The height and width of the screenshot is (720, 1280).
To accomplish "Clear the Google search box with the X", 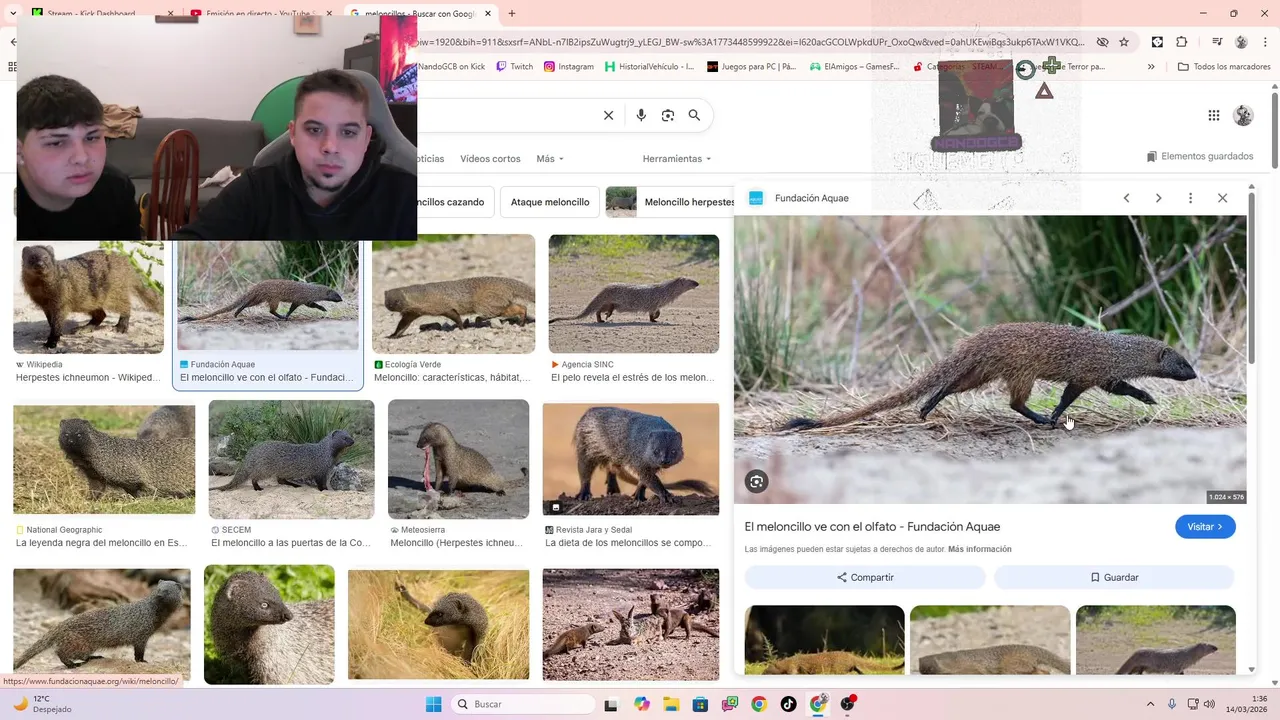I will pyautogui.click(x=608, y=115).
